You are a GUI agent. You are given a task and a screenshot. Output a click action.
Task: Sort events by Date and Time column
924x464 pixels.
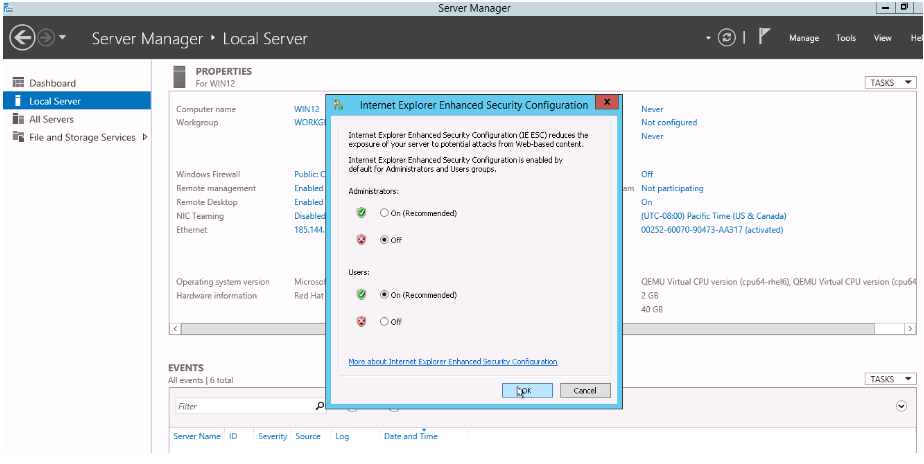411,436
